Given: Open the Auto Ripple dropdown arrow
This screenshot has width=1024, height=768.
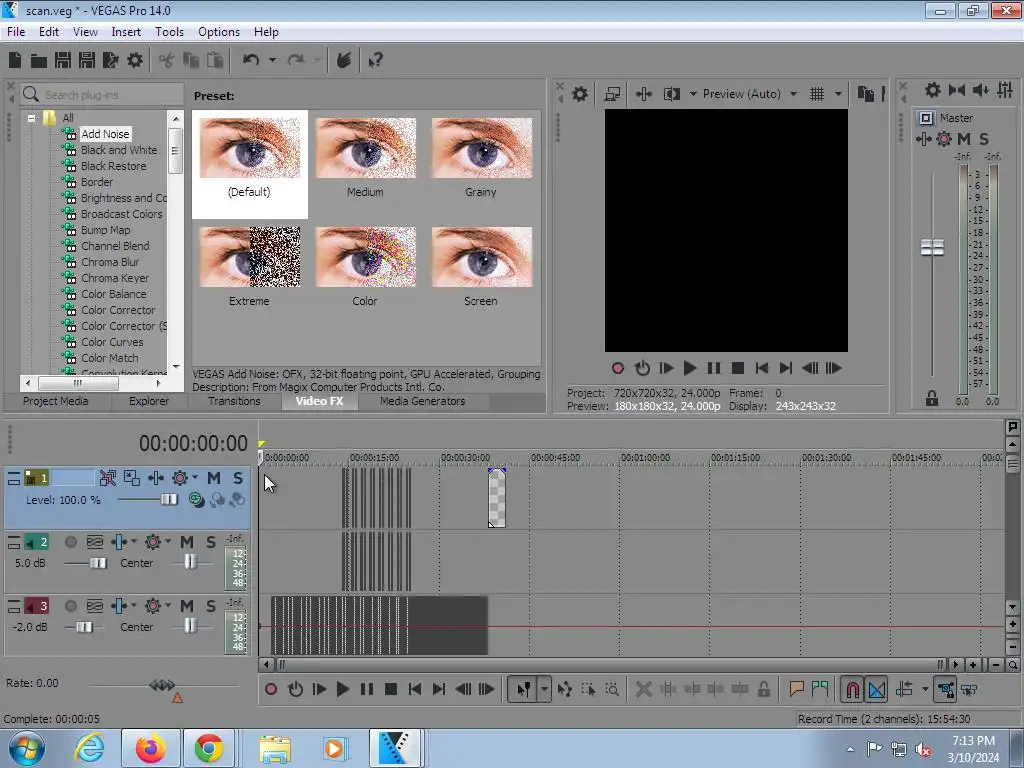Looking at the screenshot, I should click(x=925, y=689).
